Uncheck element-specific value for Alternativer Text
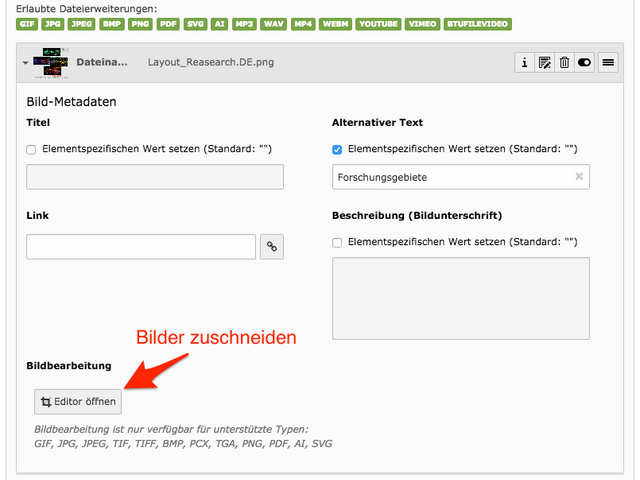The height and width of the screenshot is (480, 640). 337,149
